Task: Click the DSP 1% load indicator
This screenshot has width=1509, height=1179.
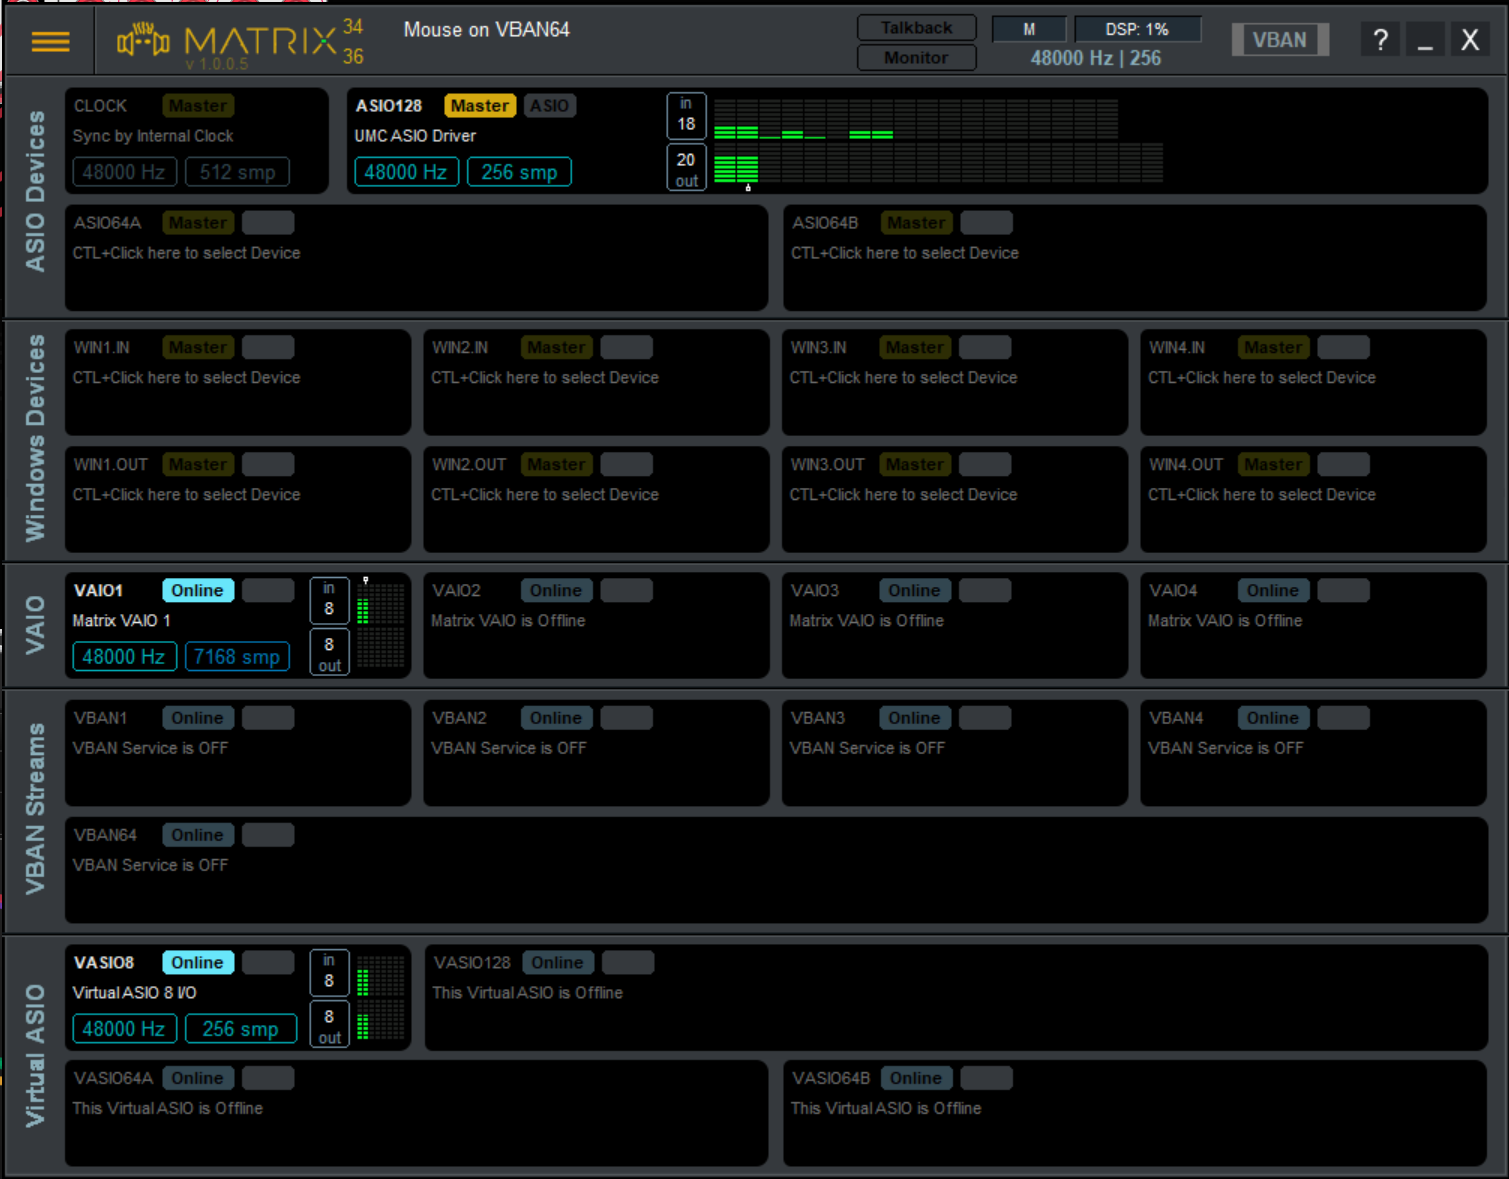Action: tap(1137, 29)
